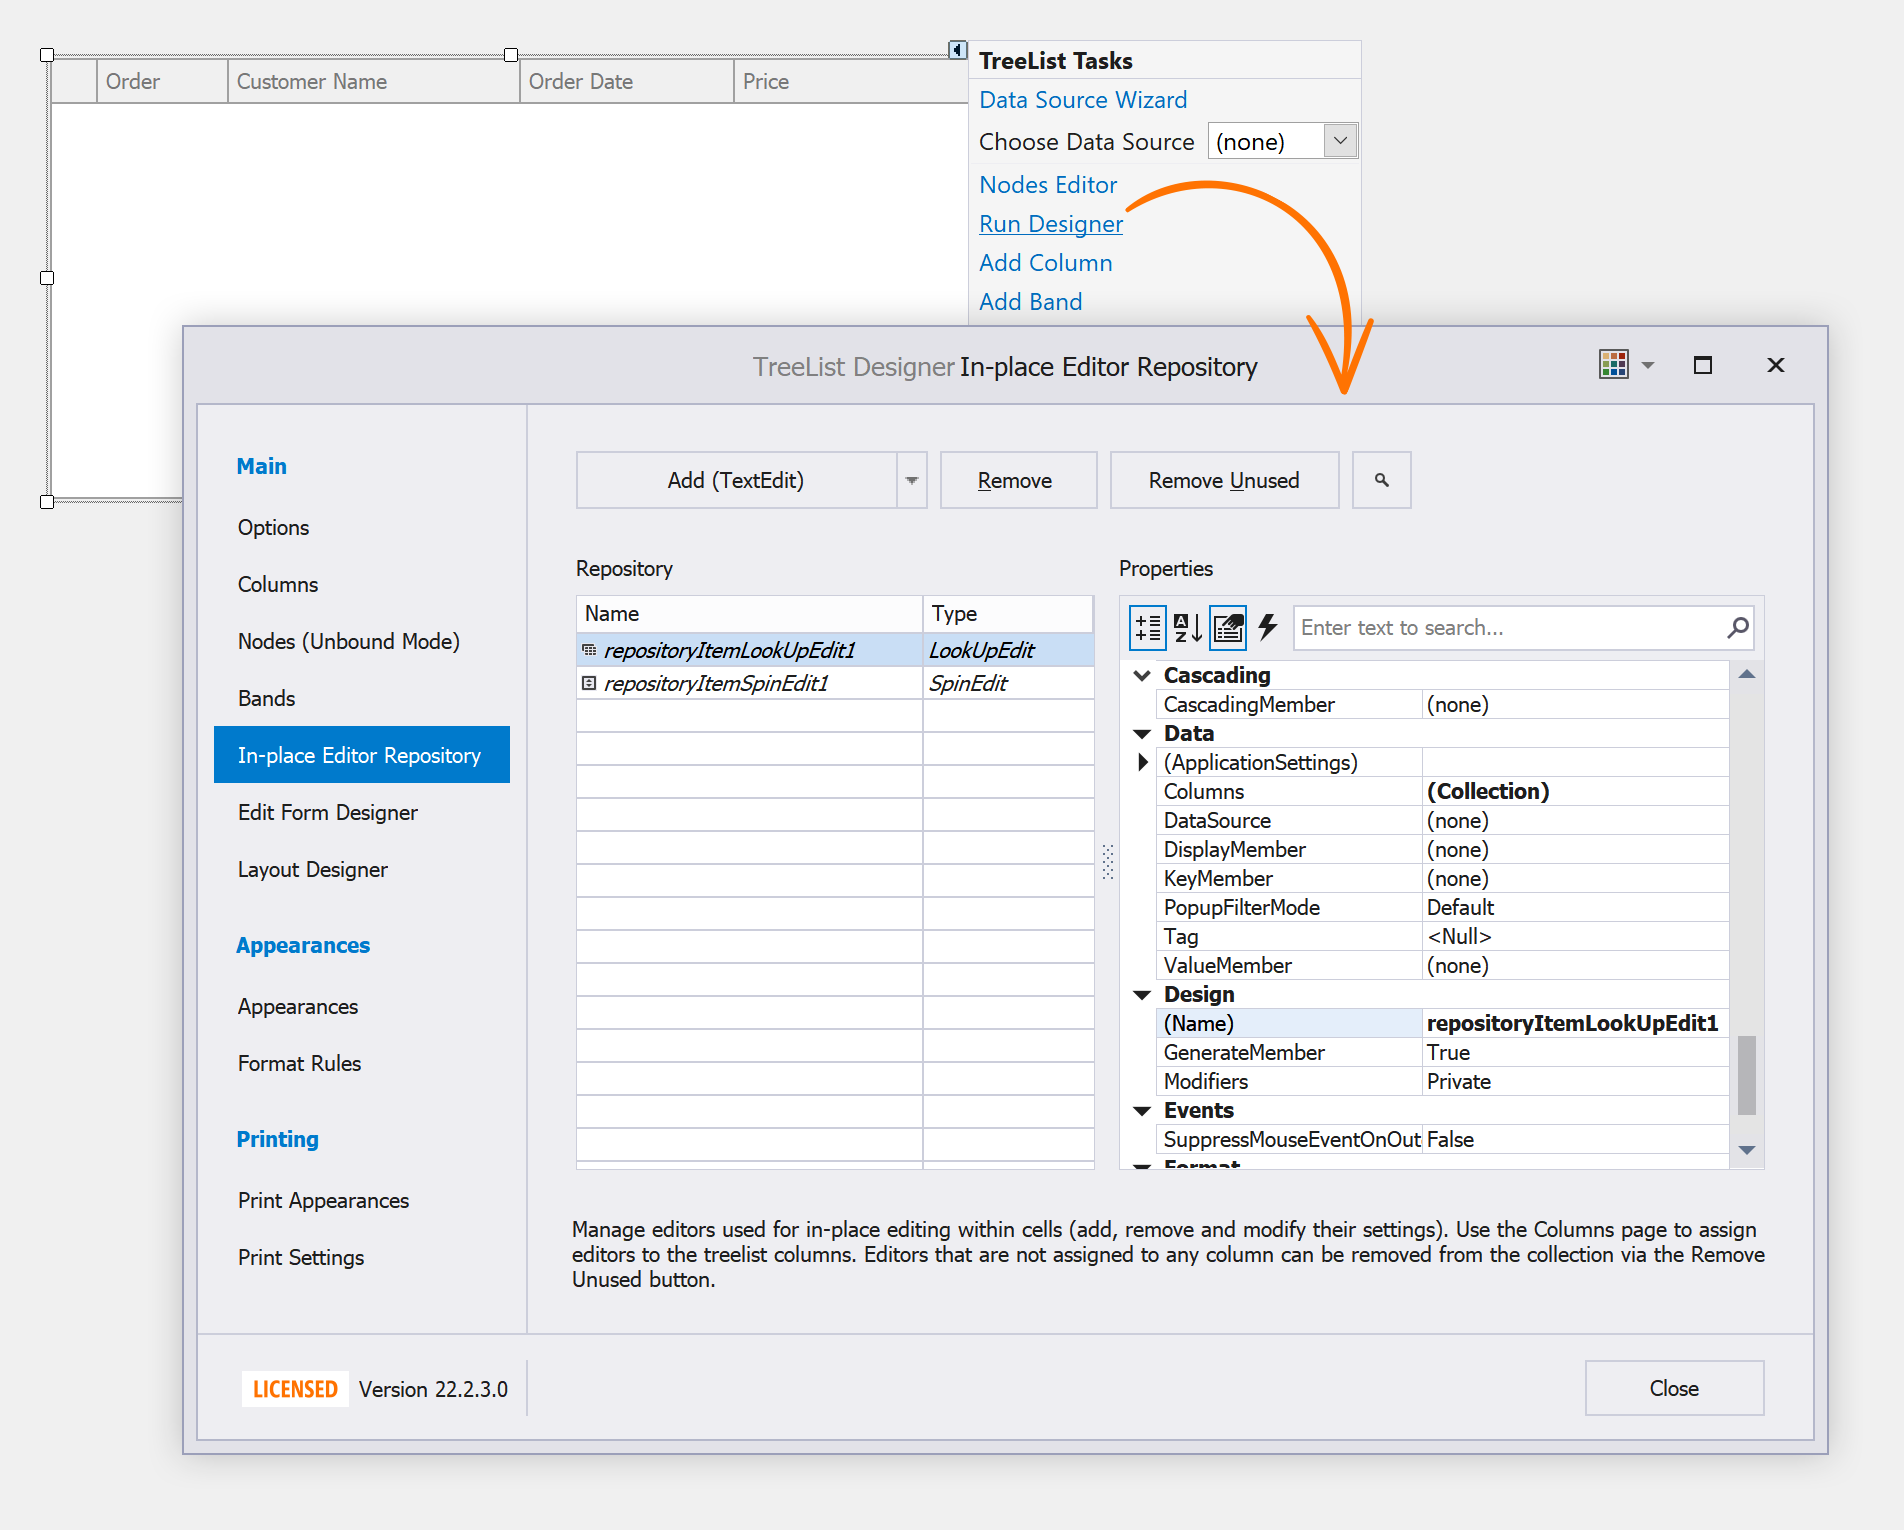Collapse the Cascading property category
This screenshot has width=1904, height=1530.
pos(1142,676)
